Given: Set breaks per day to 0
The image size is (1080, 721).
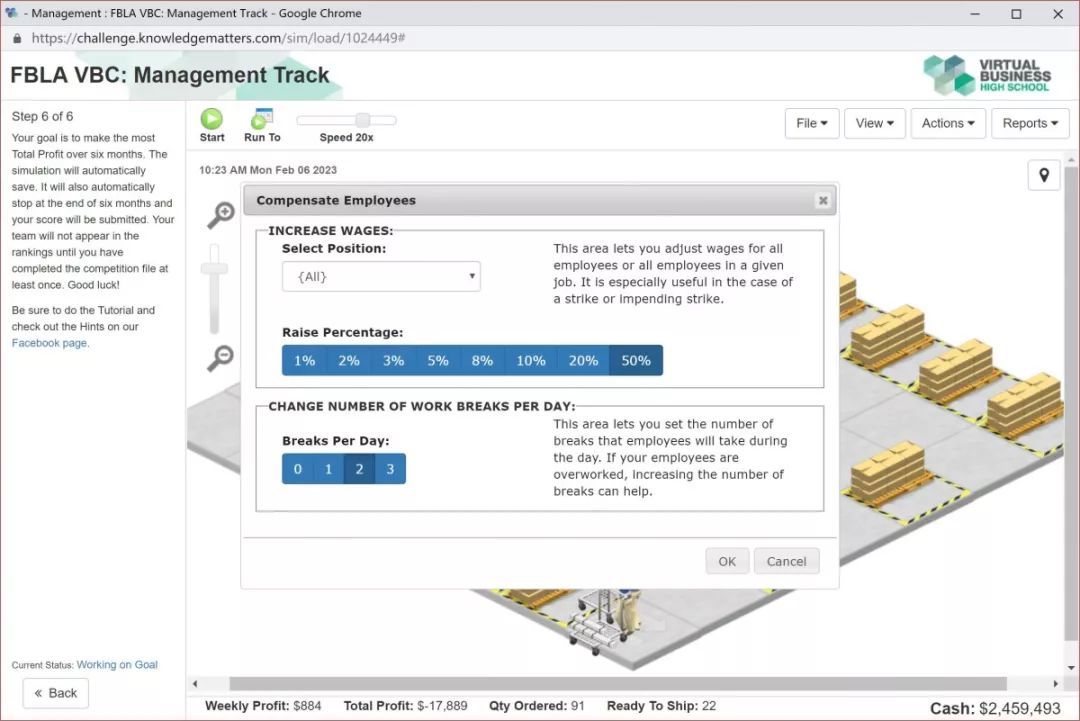Looking at the screenshot, I should pyautogui.click(x=298, y=469).
